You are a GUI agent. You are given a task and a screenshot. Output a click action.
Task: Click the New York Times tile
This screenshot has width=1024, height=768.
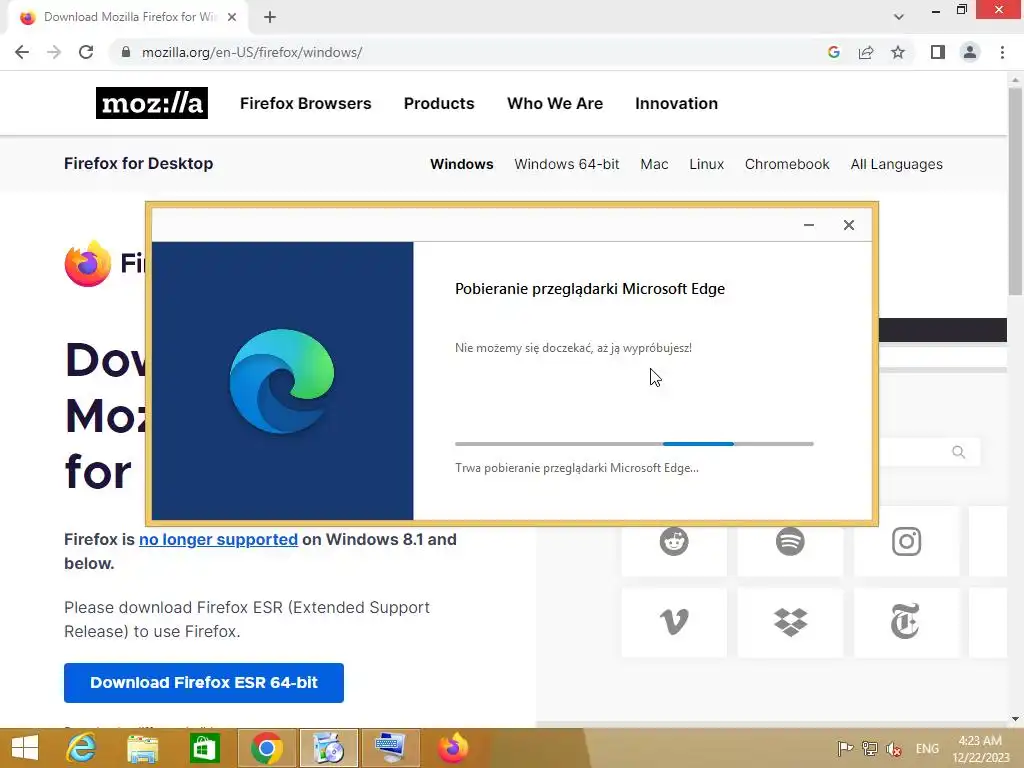click(906, 622)
